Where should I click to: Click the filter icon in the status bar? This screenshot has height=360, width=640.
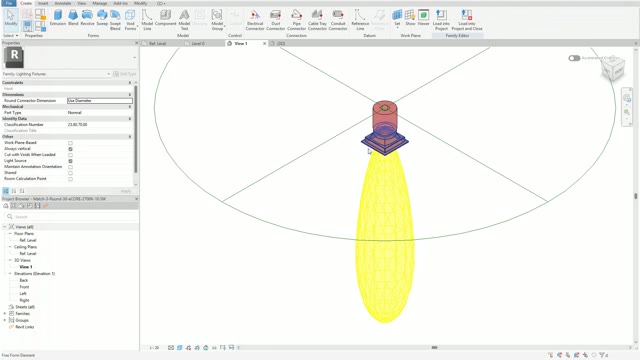tap(602, 355)
